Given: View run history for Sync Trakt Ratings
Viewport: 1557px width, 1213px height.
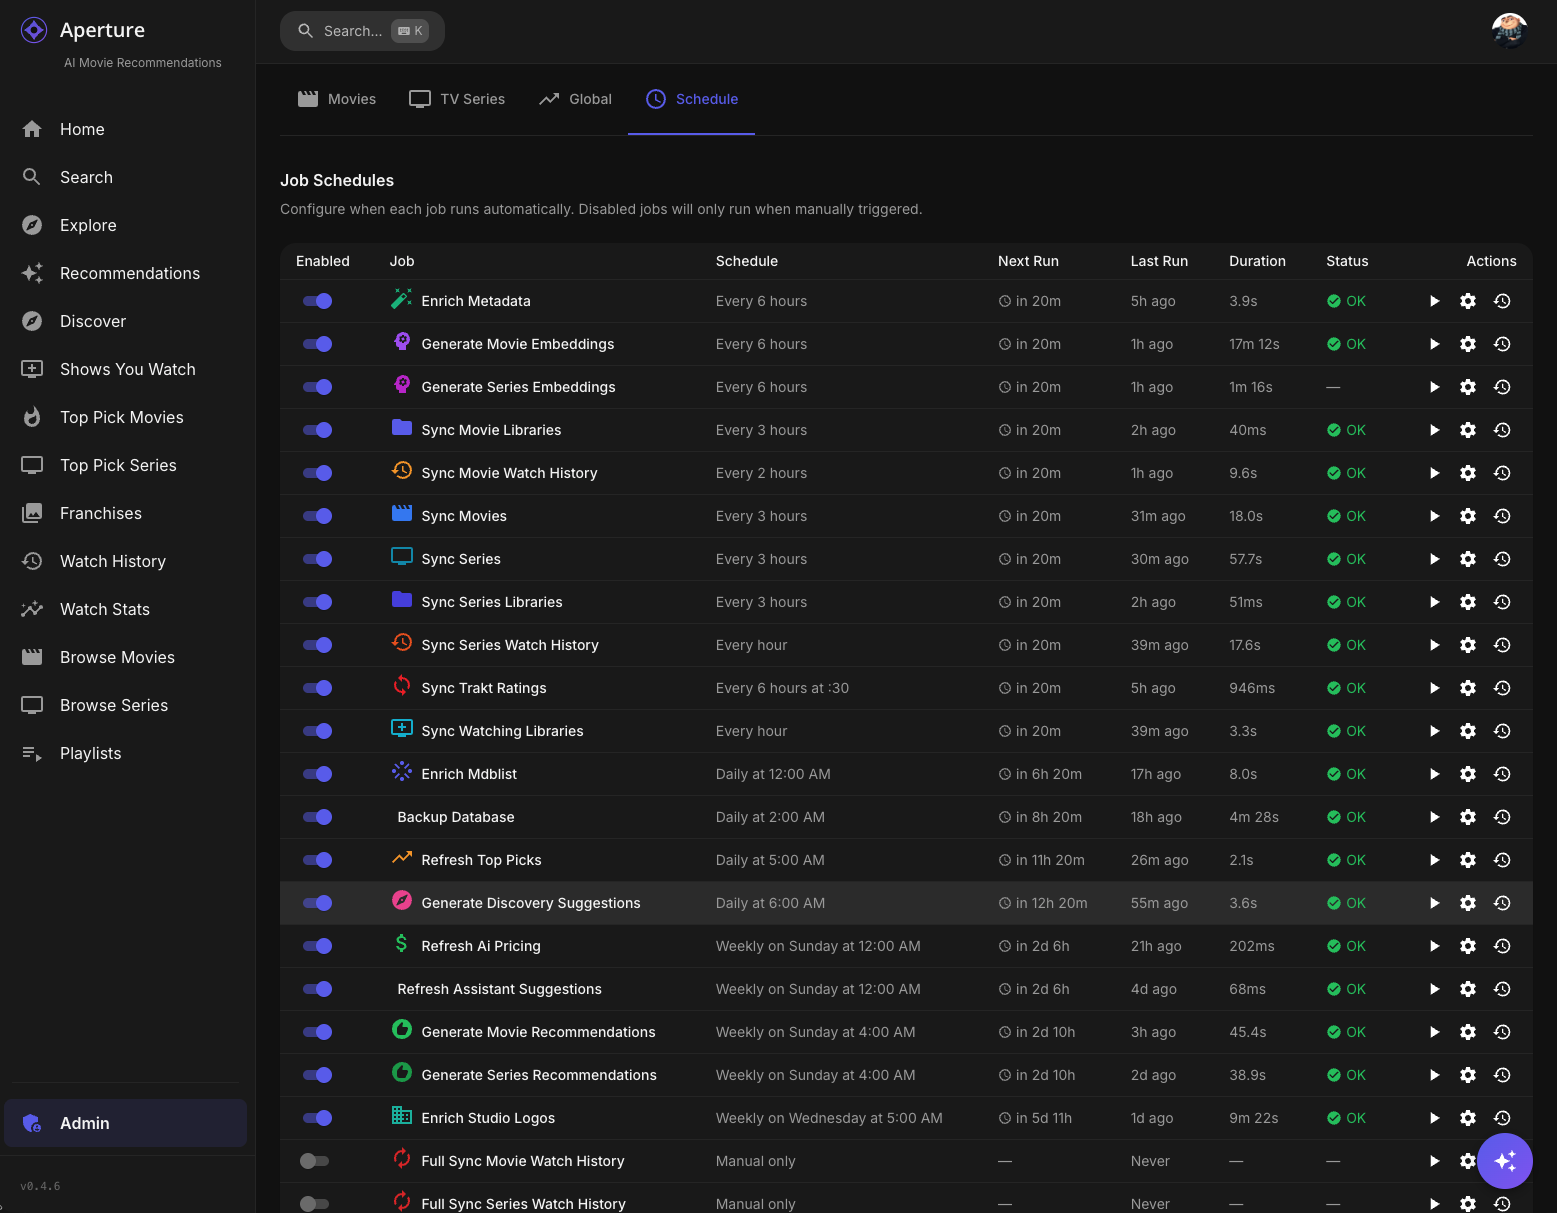Looking at the screenshot, I should click(x=1501, y=688).
